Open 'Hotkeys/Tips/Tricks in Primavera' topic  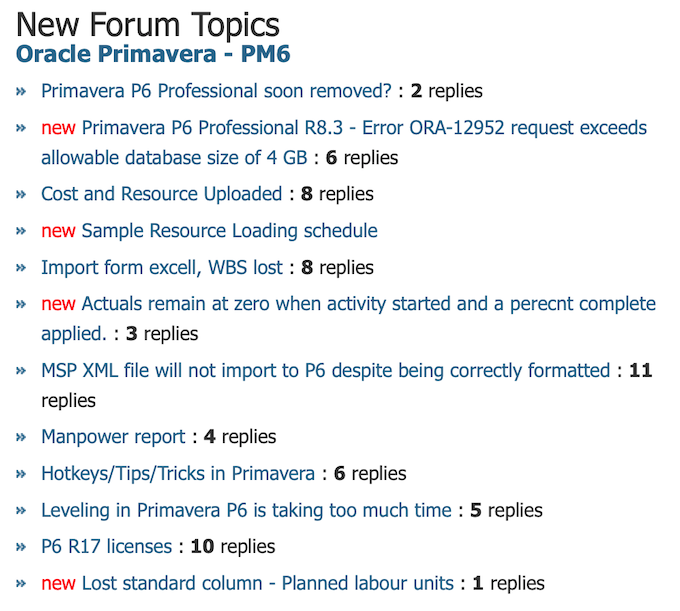(x=178, y=474)
